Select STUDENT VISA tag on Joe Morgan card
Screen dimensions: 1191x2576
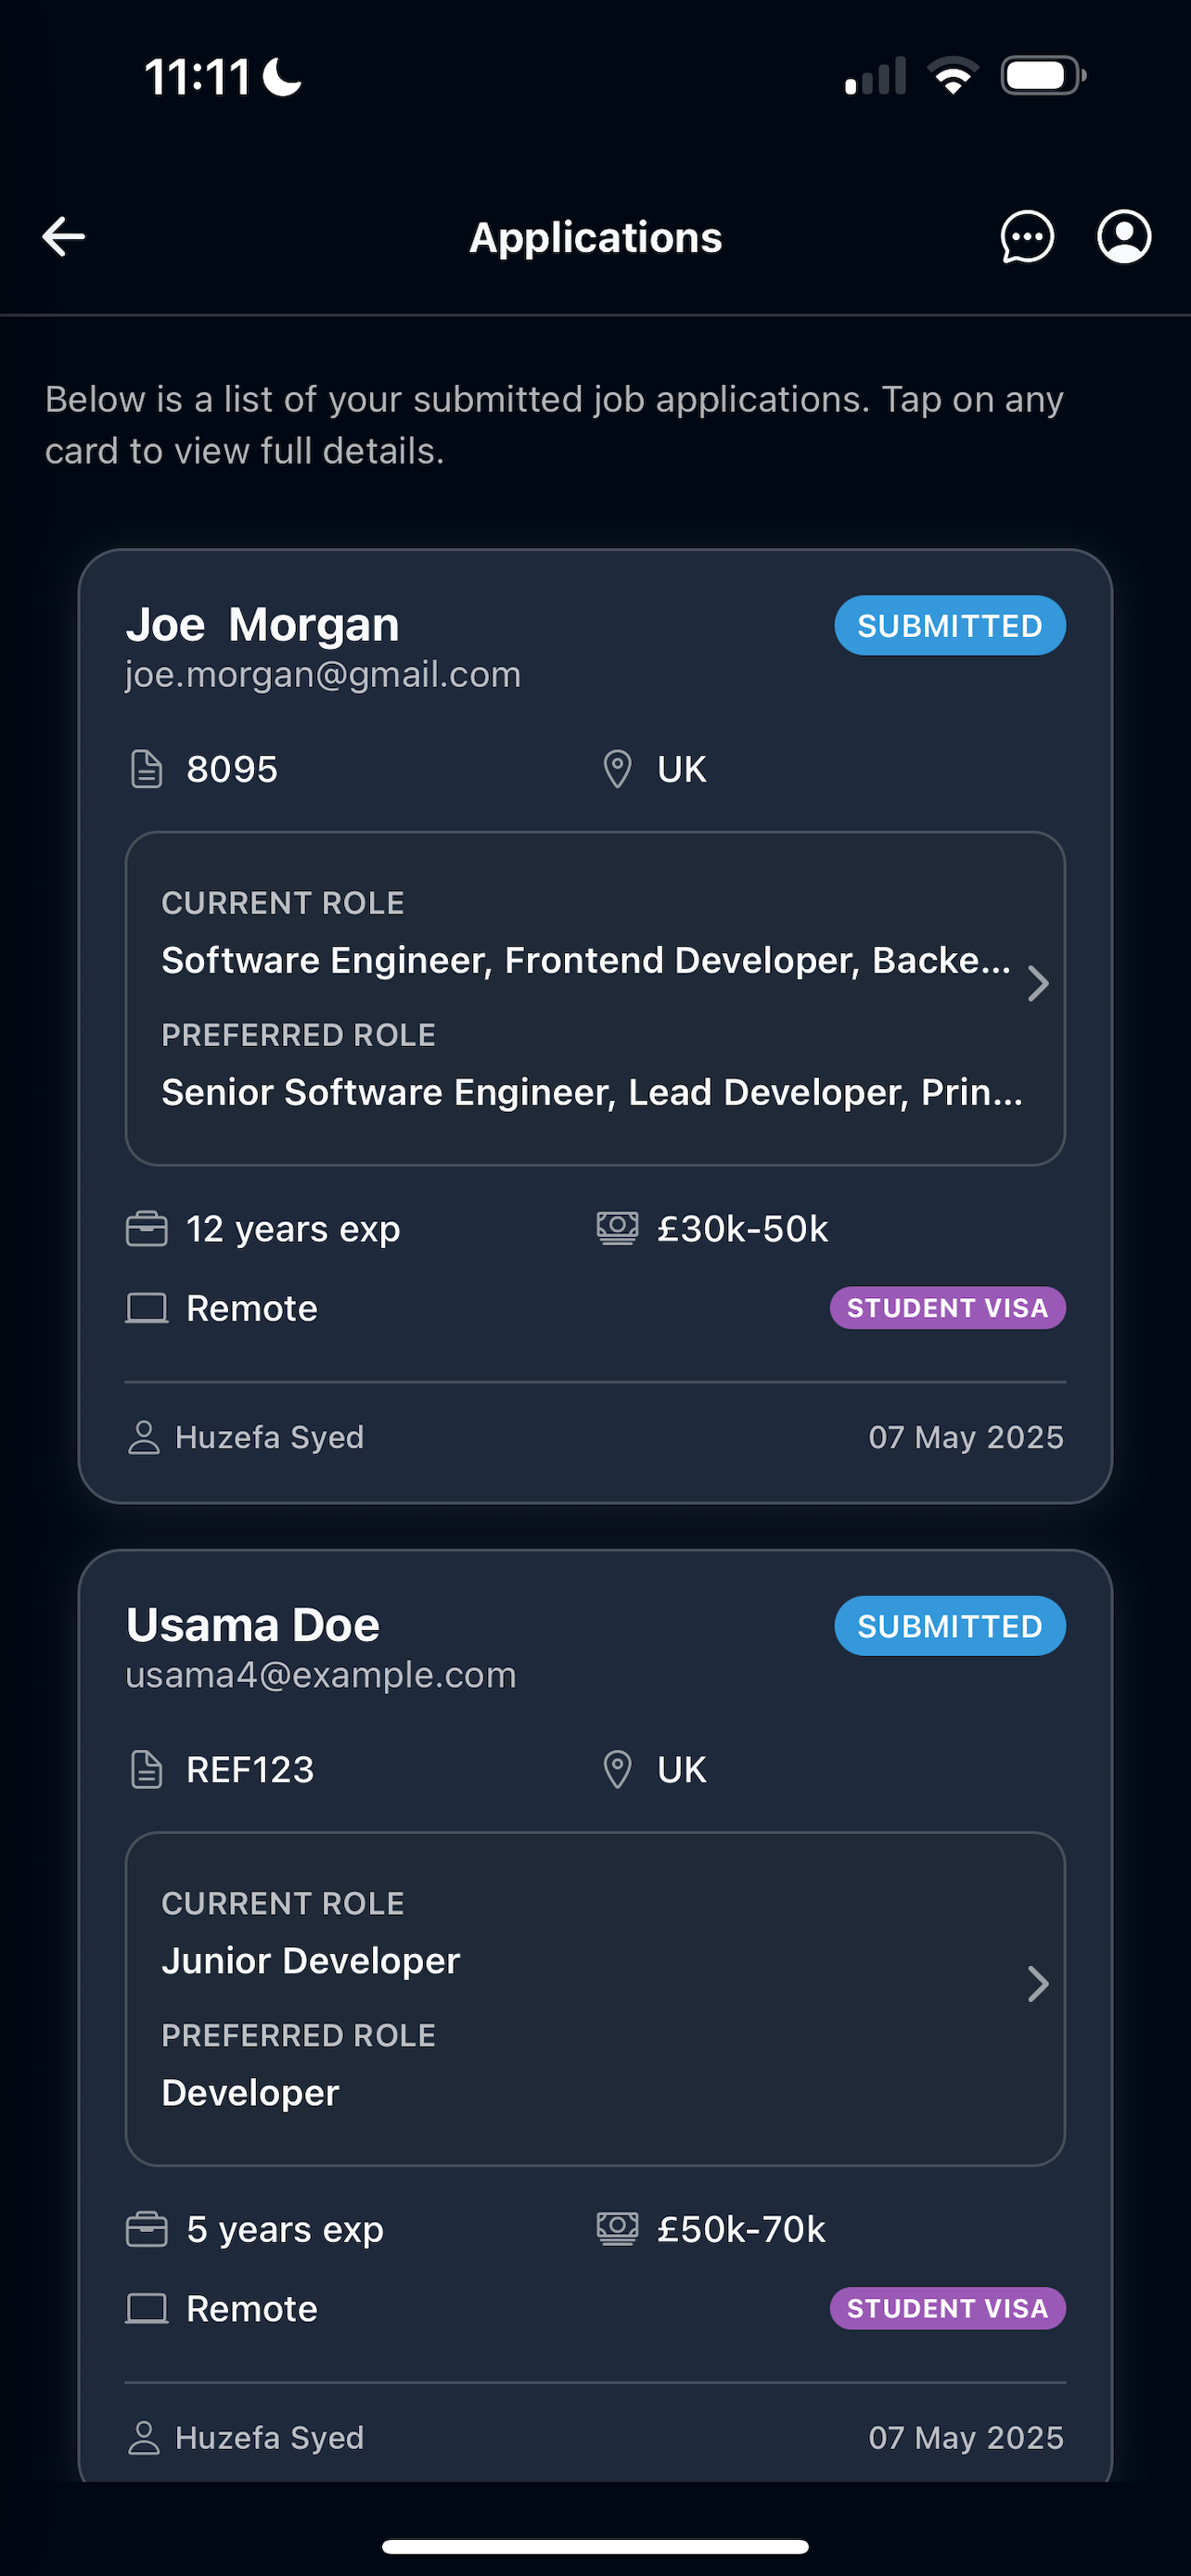pyautogui.click(x=948, y=1308)
